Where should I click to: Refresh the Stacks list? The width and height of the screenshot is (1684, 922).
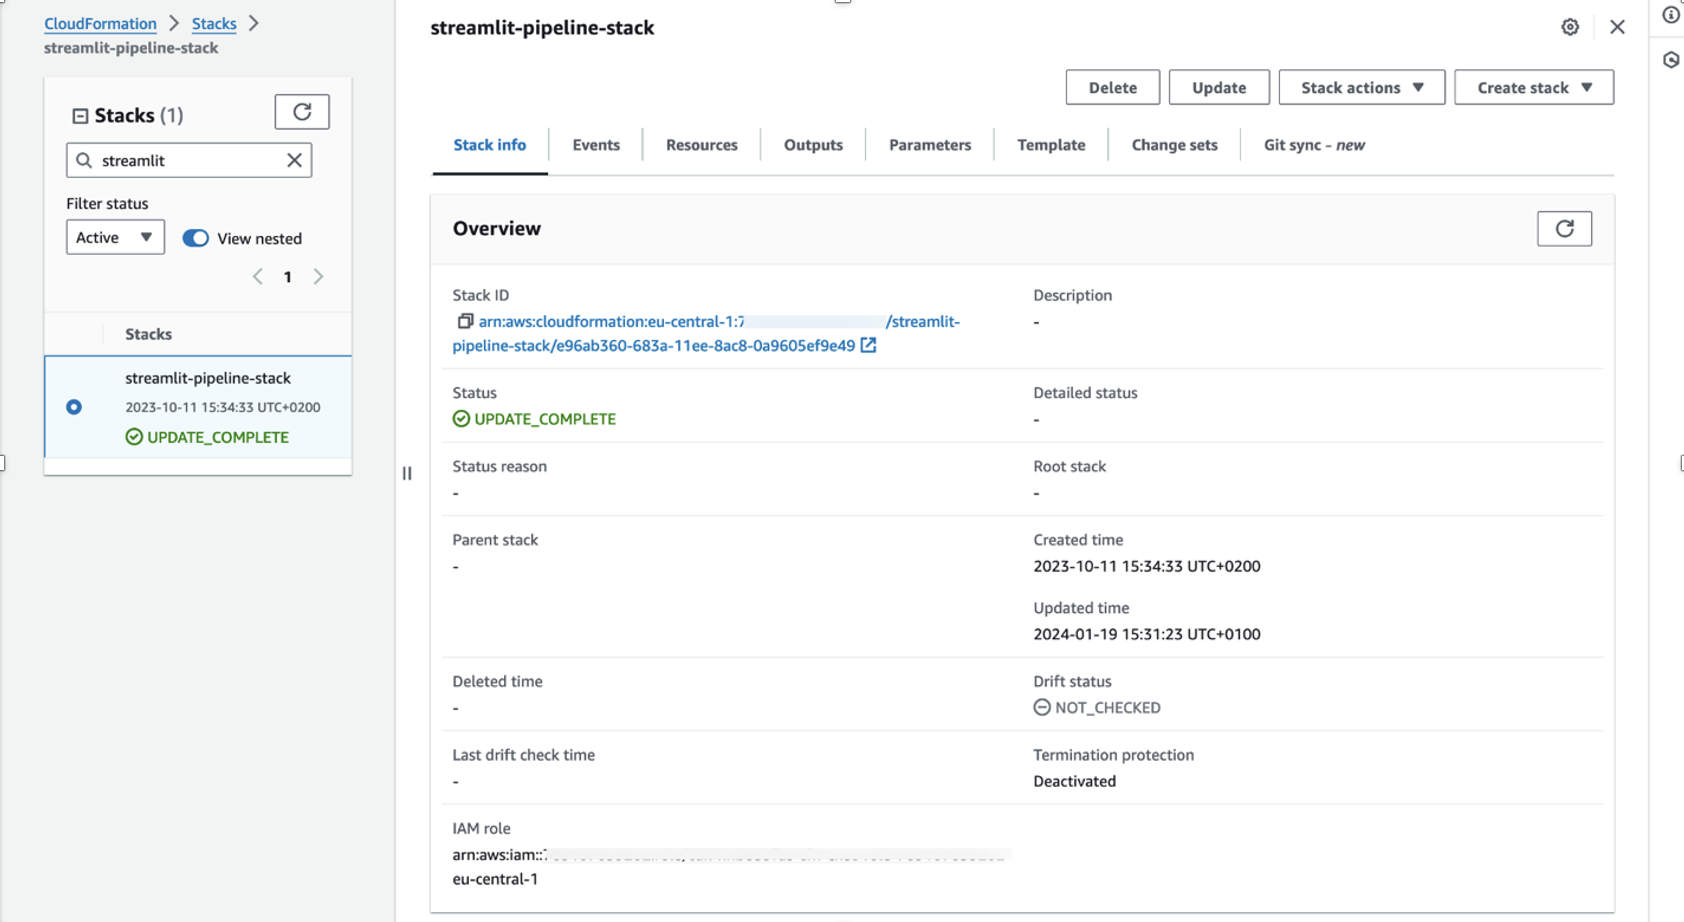(302, 112)
